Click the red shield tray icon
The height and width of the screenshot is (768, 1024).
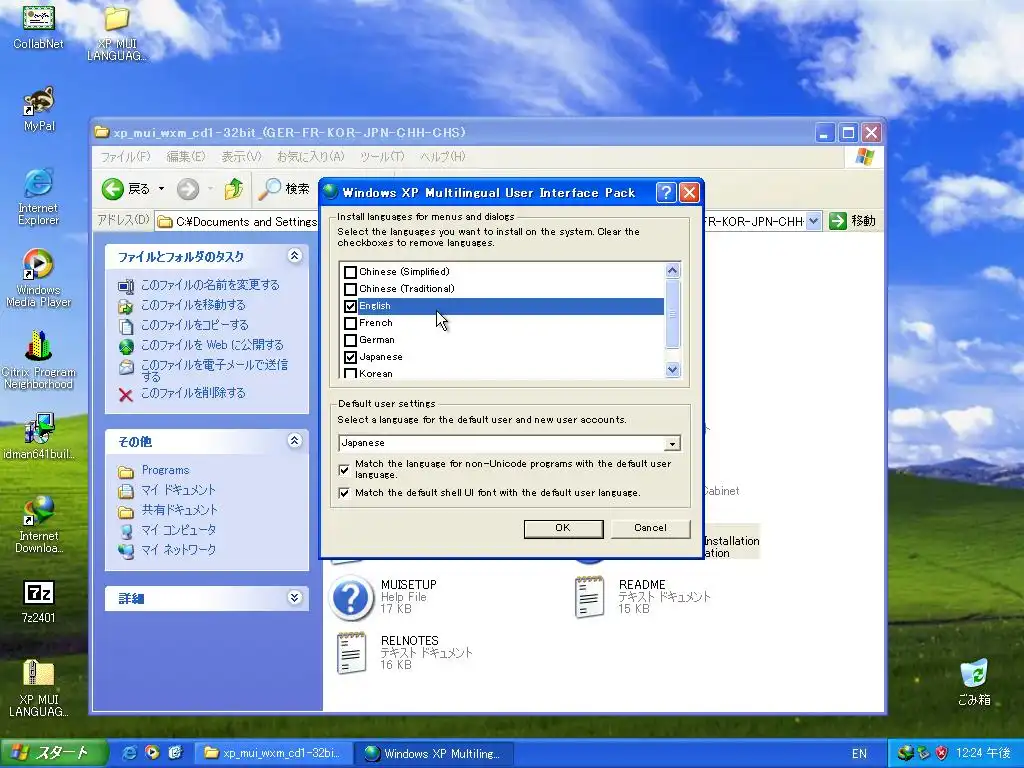[941, 753]
